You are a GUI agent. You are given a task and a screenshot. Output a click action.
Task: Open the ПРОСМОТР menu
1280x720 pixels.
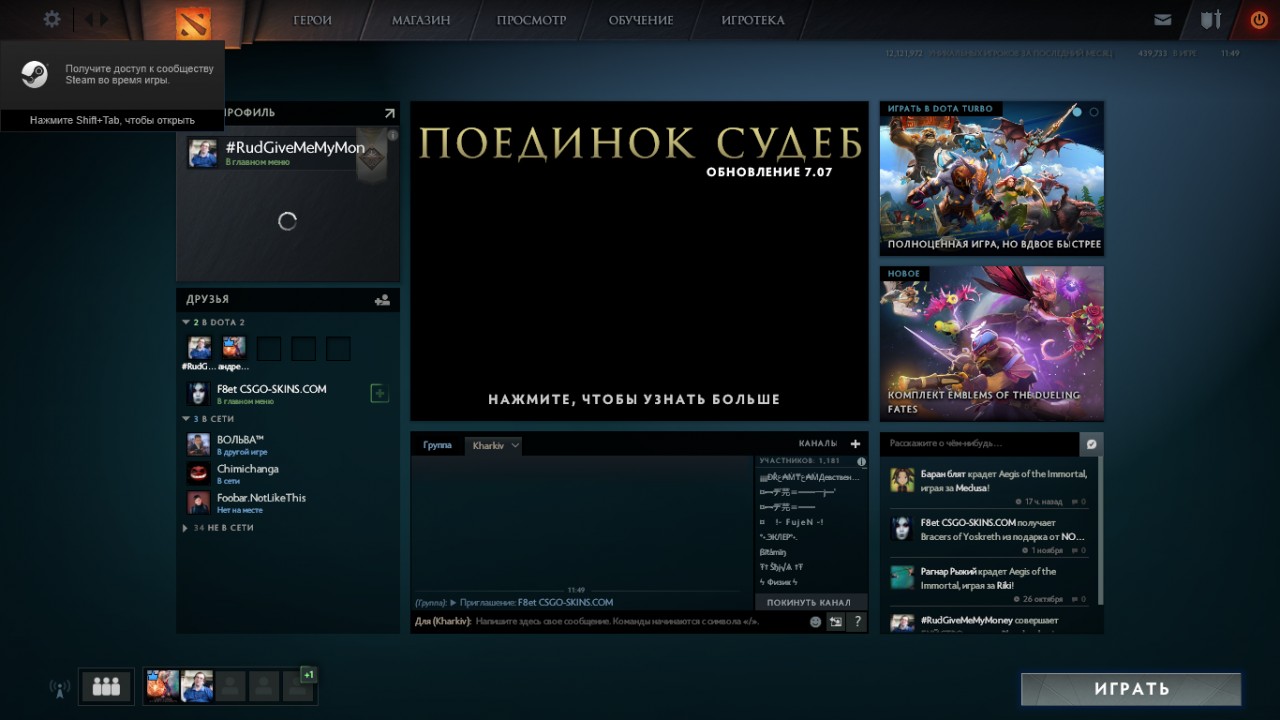point(531,20)
